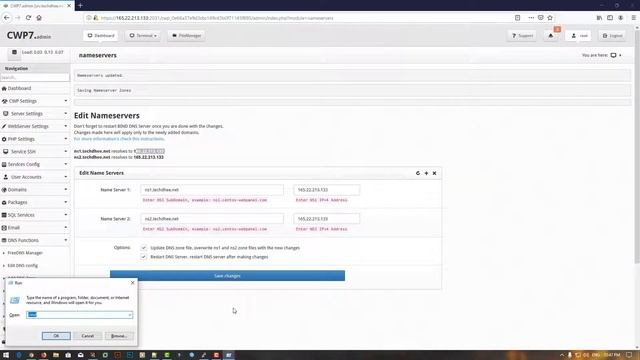Click the Name Server 2 IPv4 address field

[x=327, y=219]
